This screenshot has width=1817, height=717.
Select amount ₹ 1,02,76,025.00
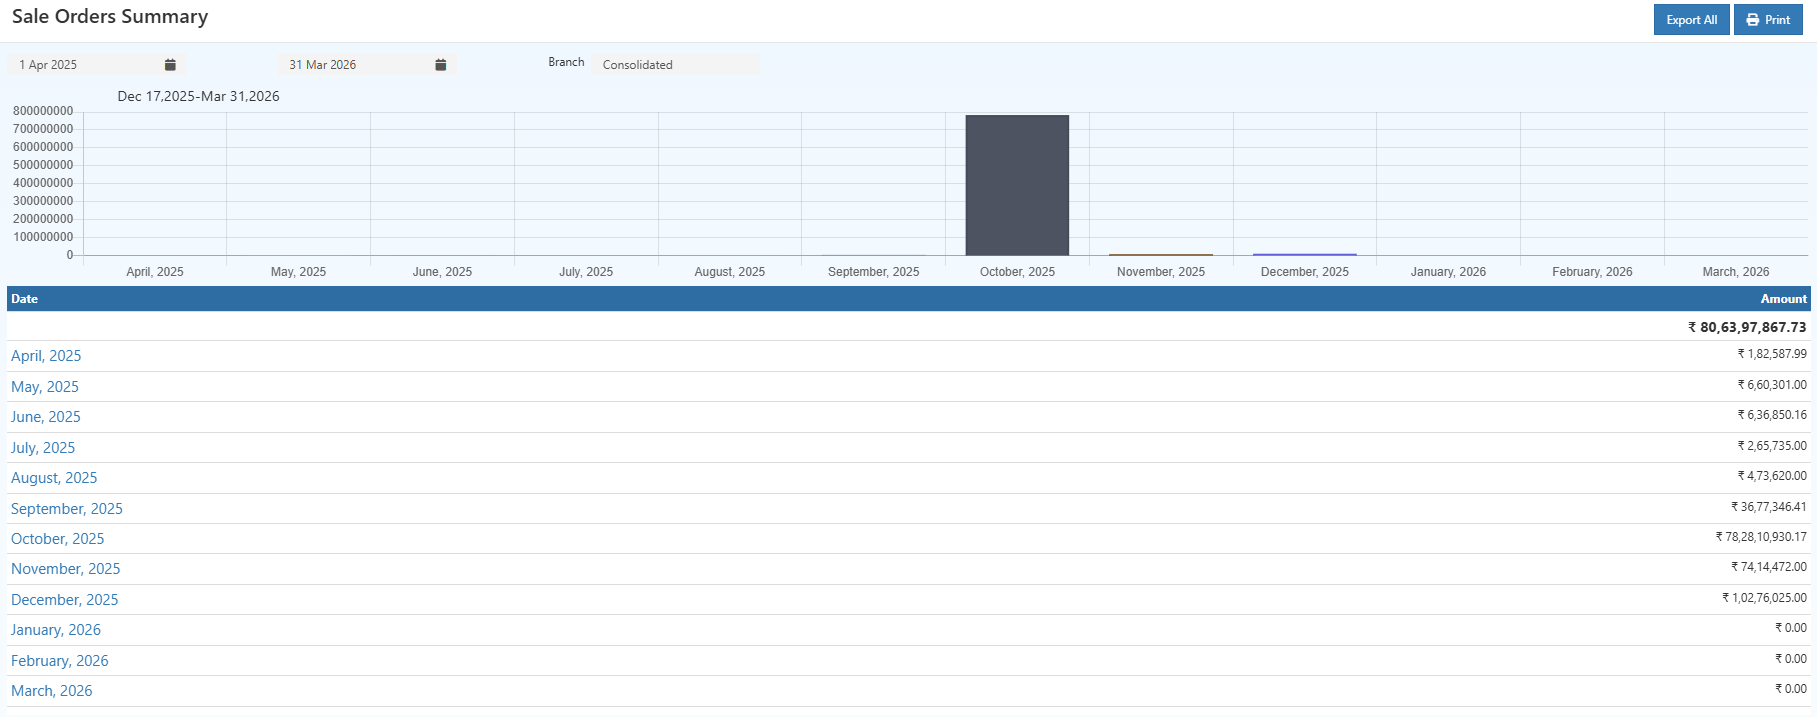tap(1765, 598)
